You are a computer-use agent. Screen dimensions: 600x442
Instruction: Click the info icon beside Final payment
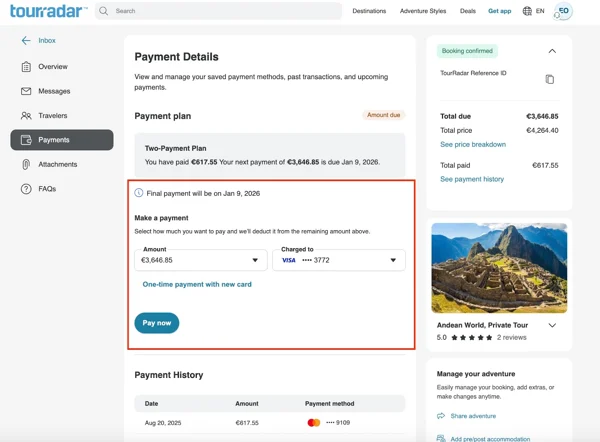[139, 193]
